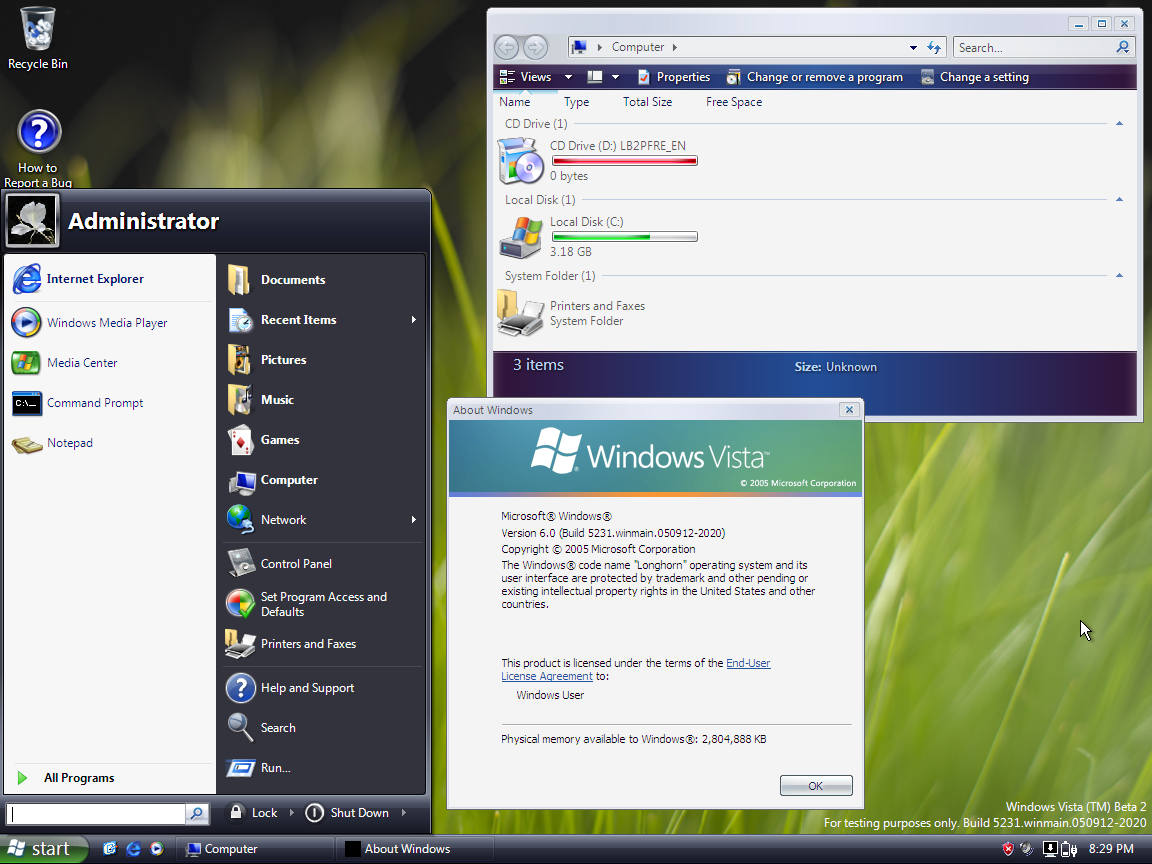Sort by the Total Size column header
Screen dimensions: 1152x864
(x=647, y=102)
